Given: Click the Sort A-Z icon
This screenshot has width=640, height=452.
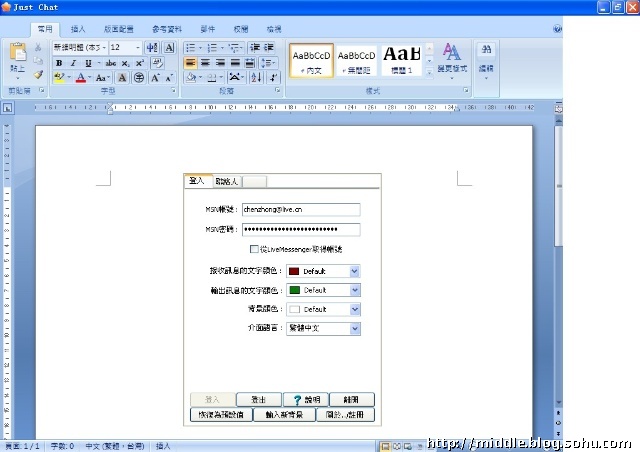Looking at the screenshot, I should click(x=256, y=77).
